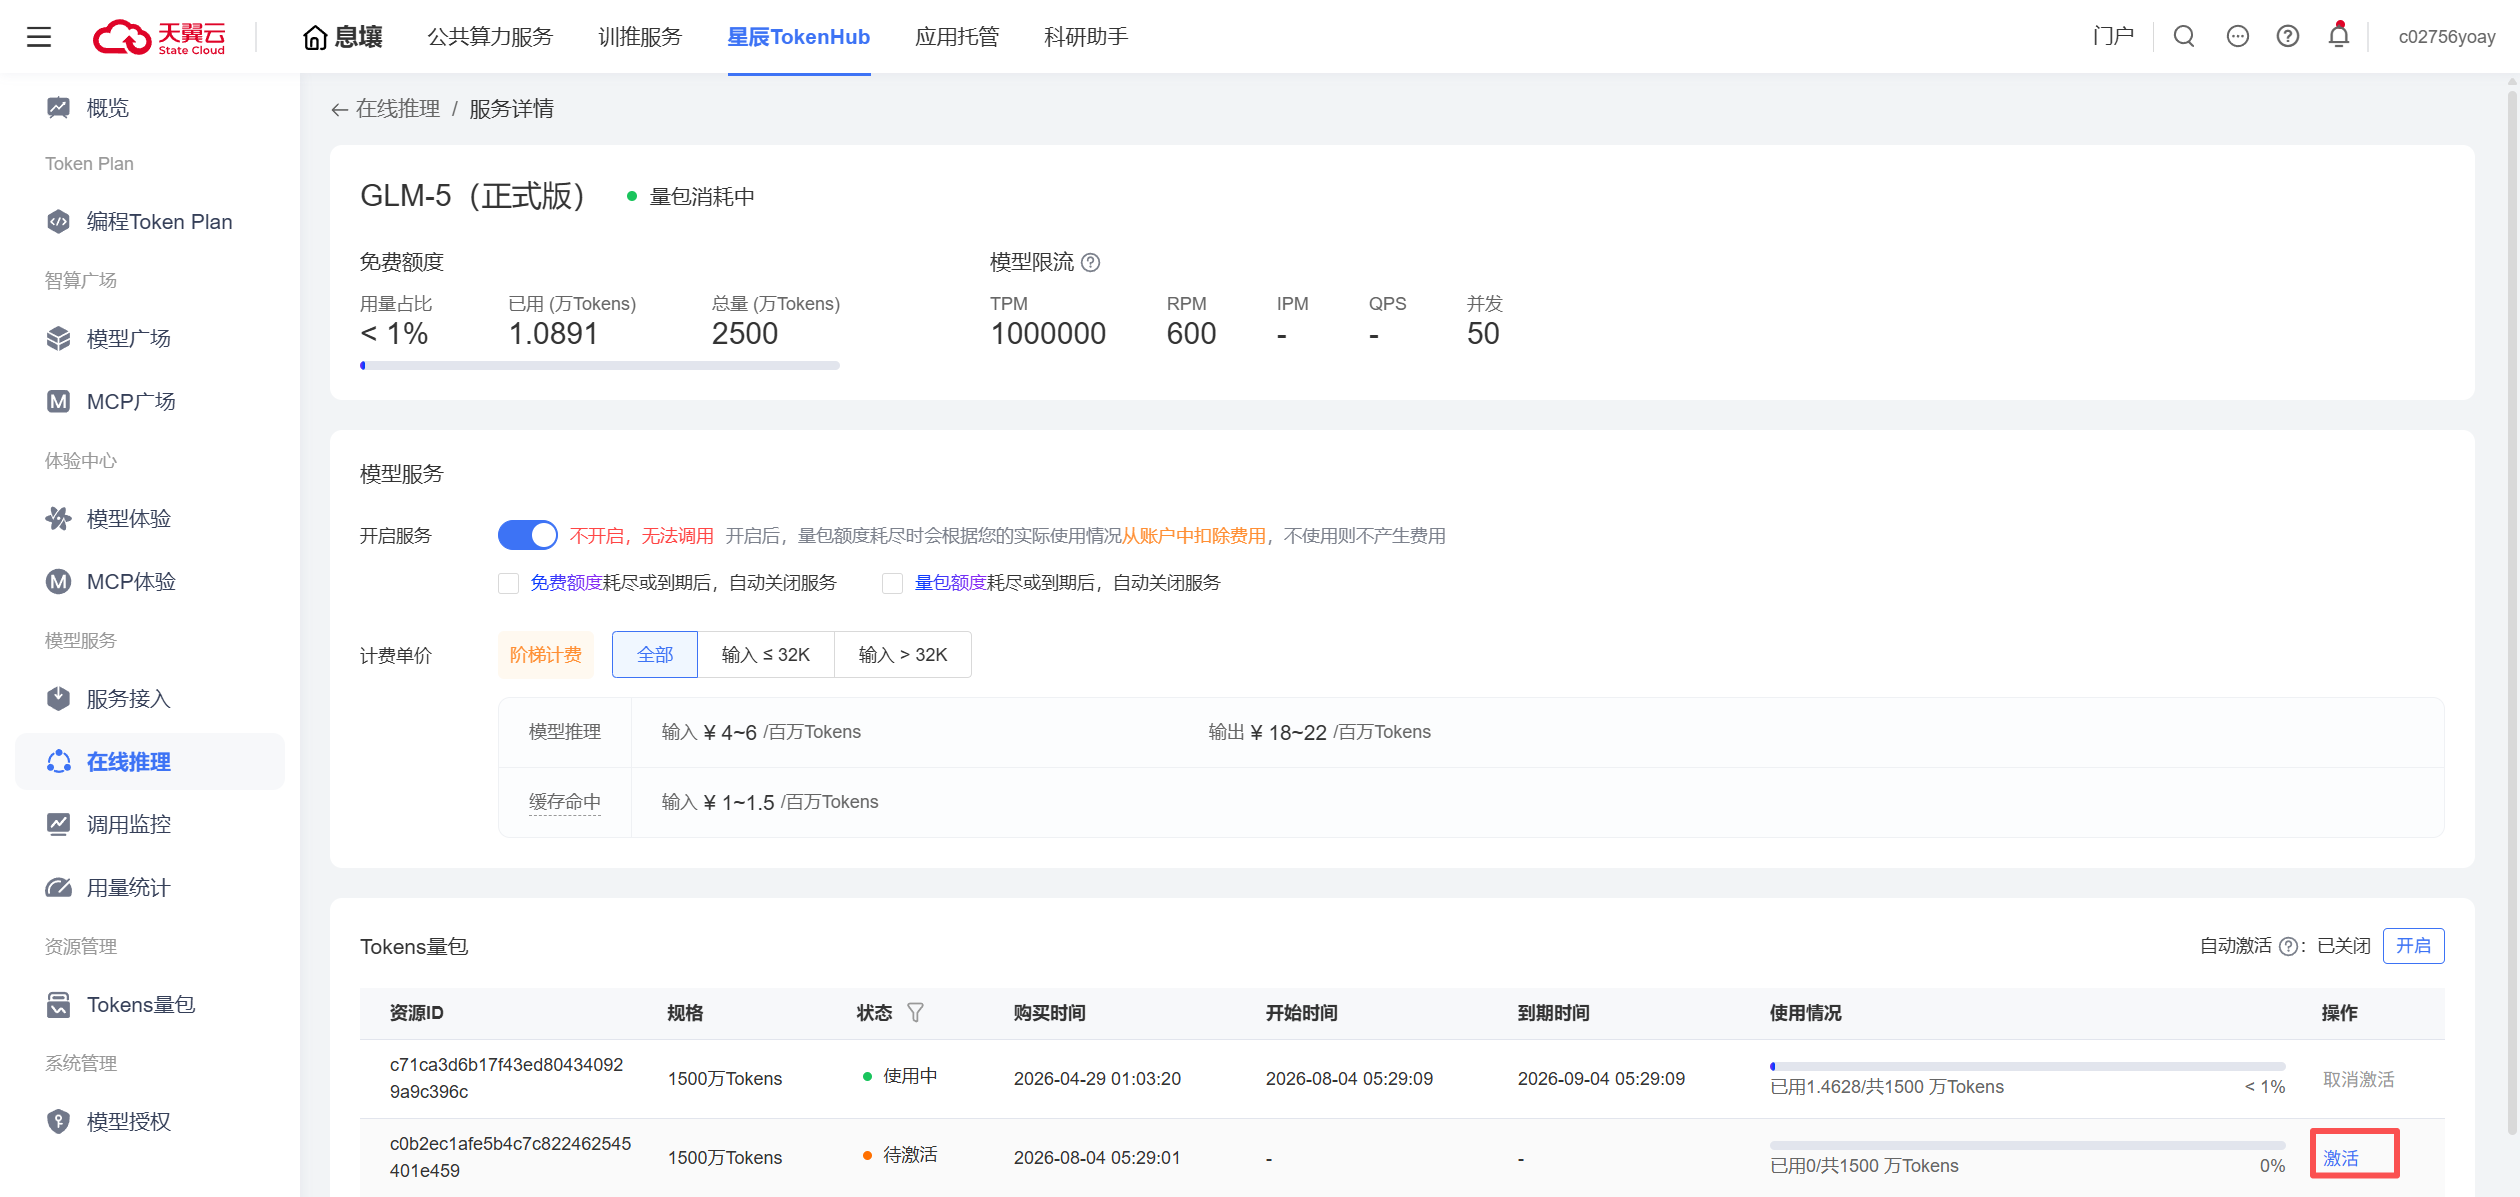Open the notification bell icon

tap(2339, 35)
